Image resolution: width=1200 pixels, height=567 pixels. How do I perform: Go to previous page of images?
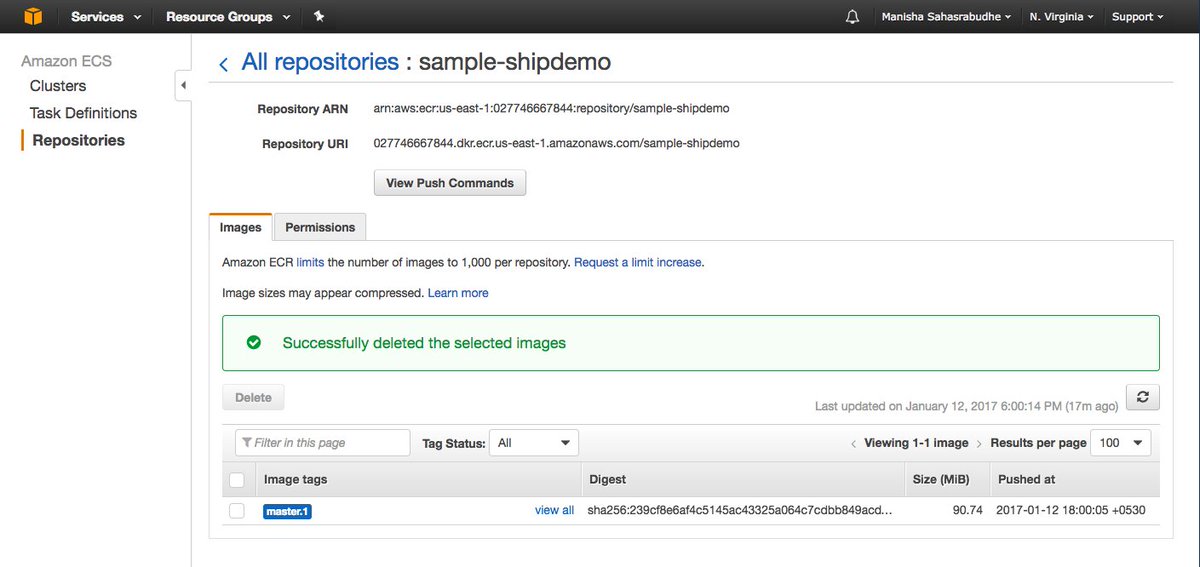point(853,443)
